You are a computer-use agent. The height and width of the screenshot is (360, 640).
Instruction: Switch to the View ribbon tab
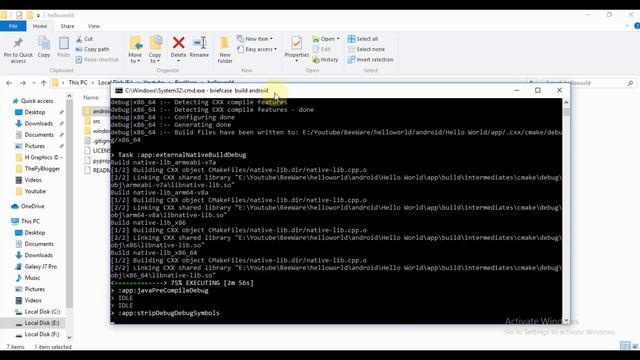pos(93,26)
